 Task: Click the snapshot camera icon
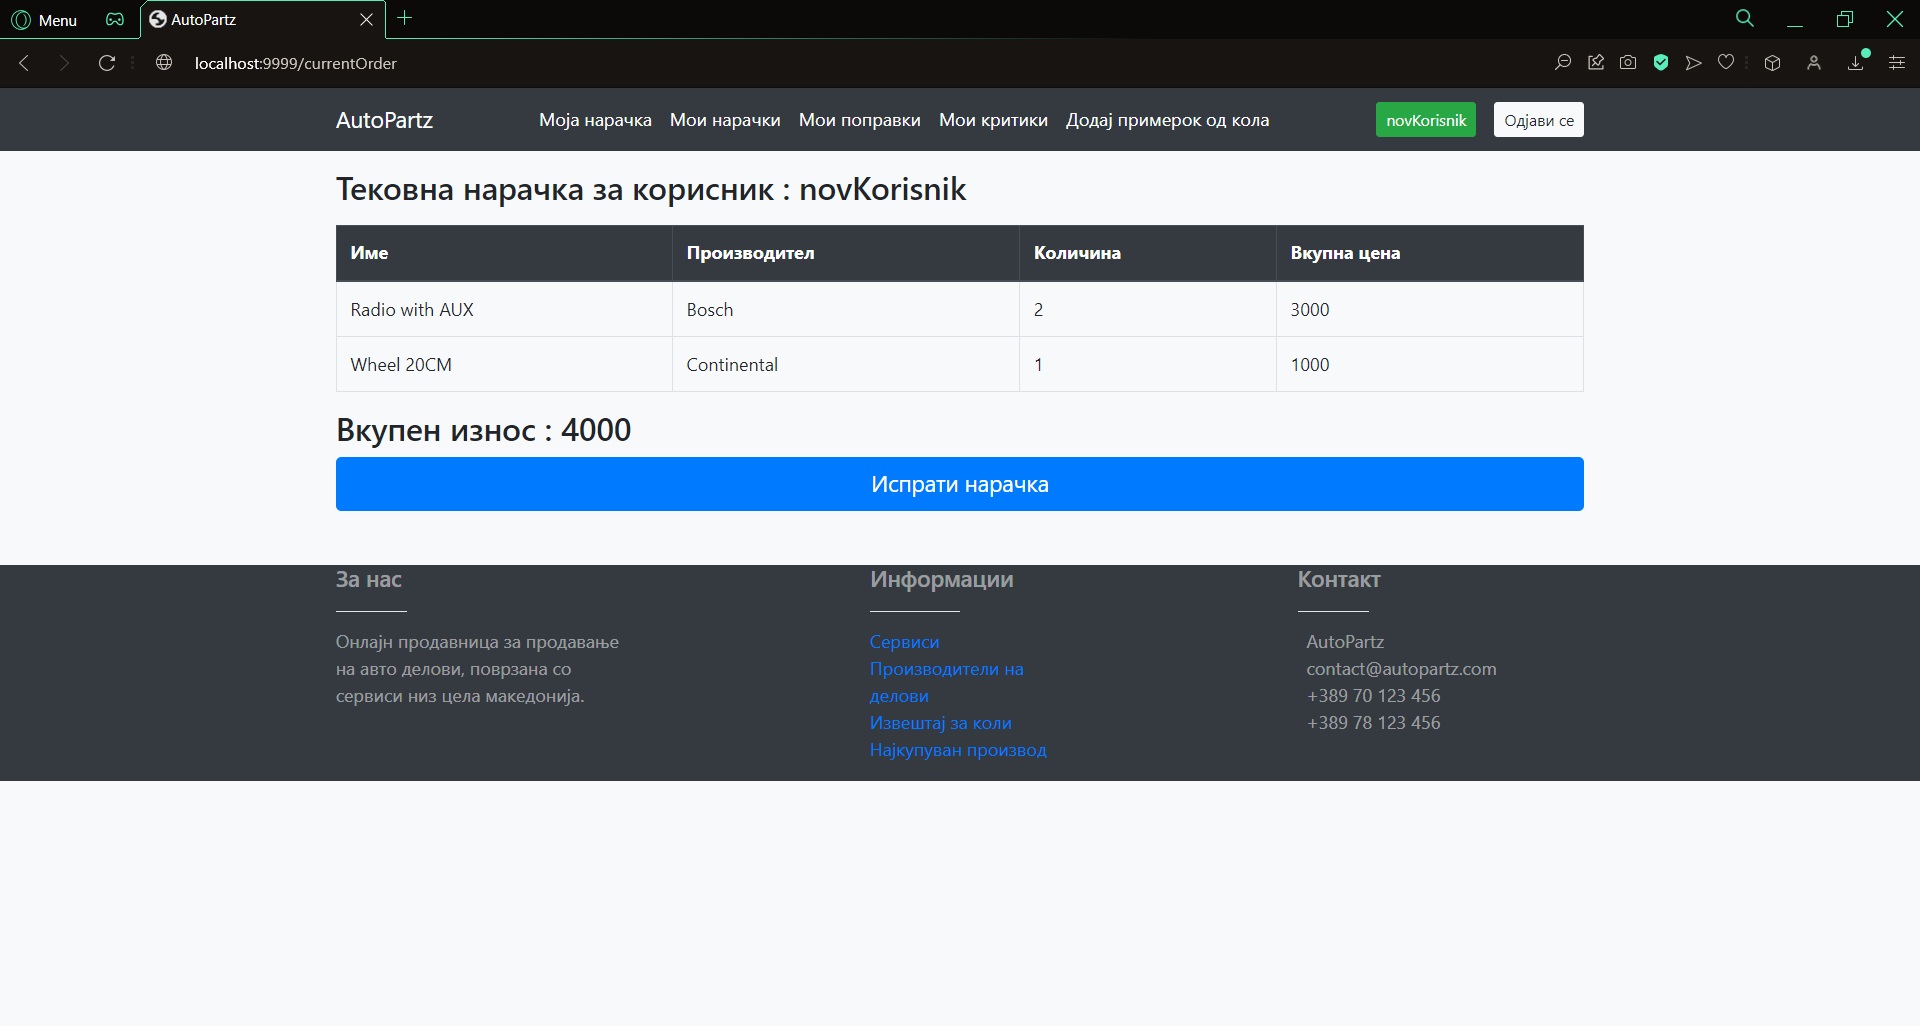coord(1628,63)
